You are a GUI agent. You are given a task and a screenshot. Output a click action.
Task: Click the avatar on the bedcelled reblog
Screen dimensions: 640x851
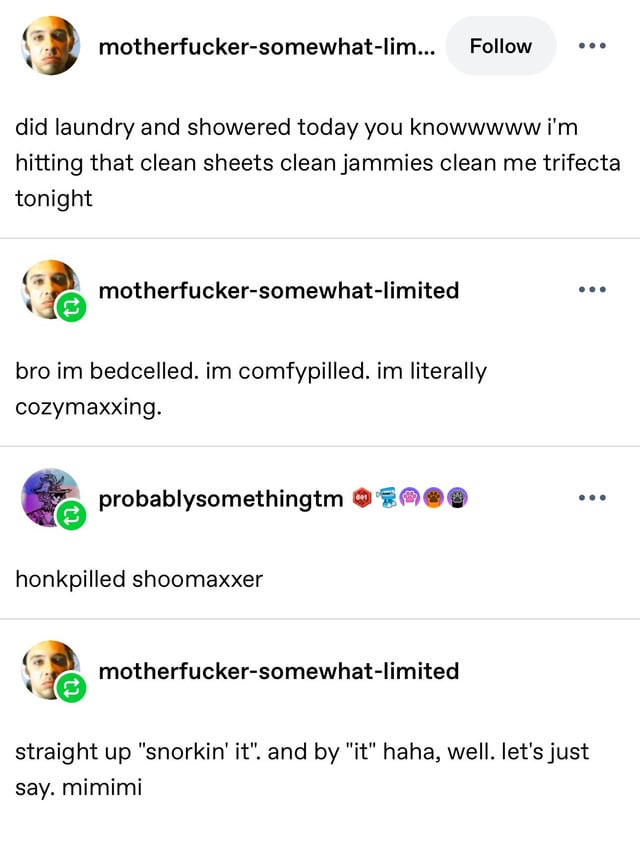pos(45,285)
